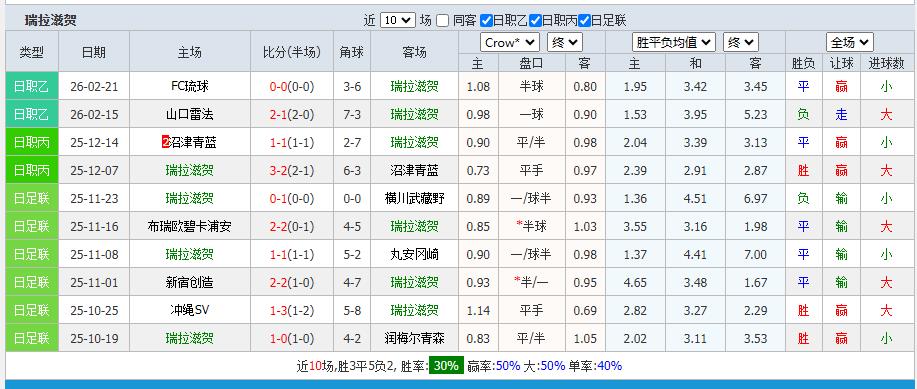The image size is (917, 389).
Task: Click the 日职乙 league tag on 26-02-15
Action: (32, 115)
